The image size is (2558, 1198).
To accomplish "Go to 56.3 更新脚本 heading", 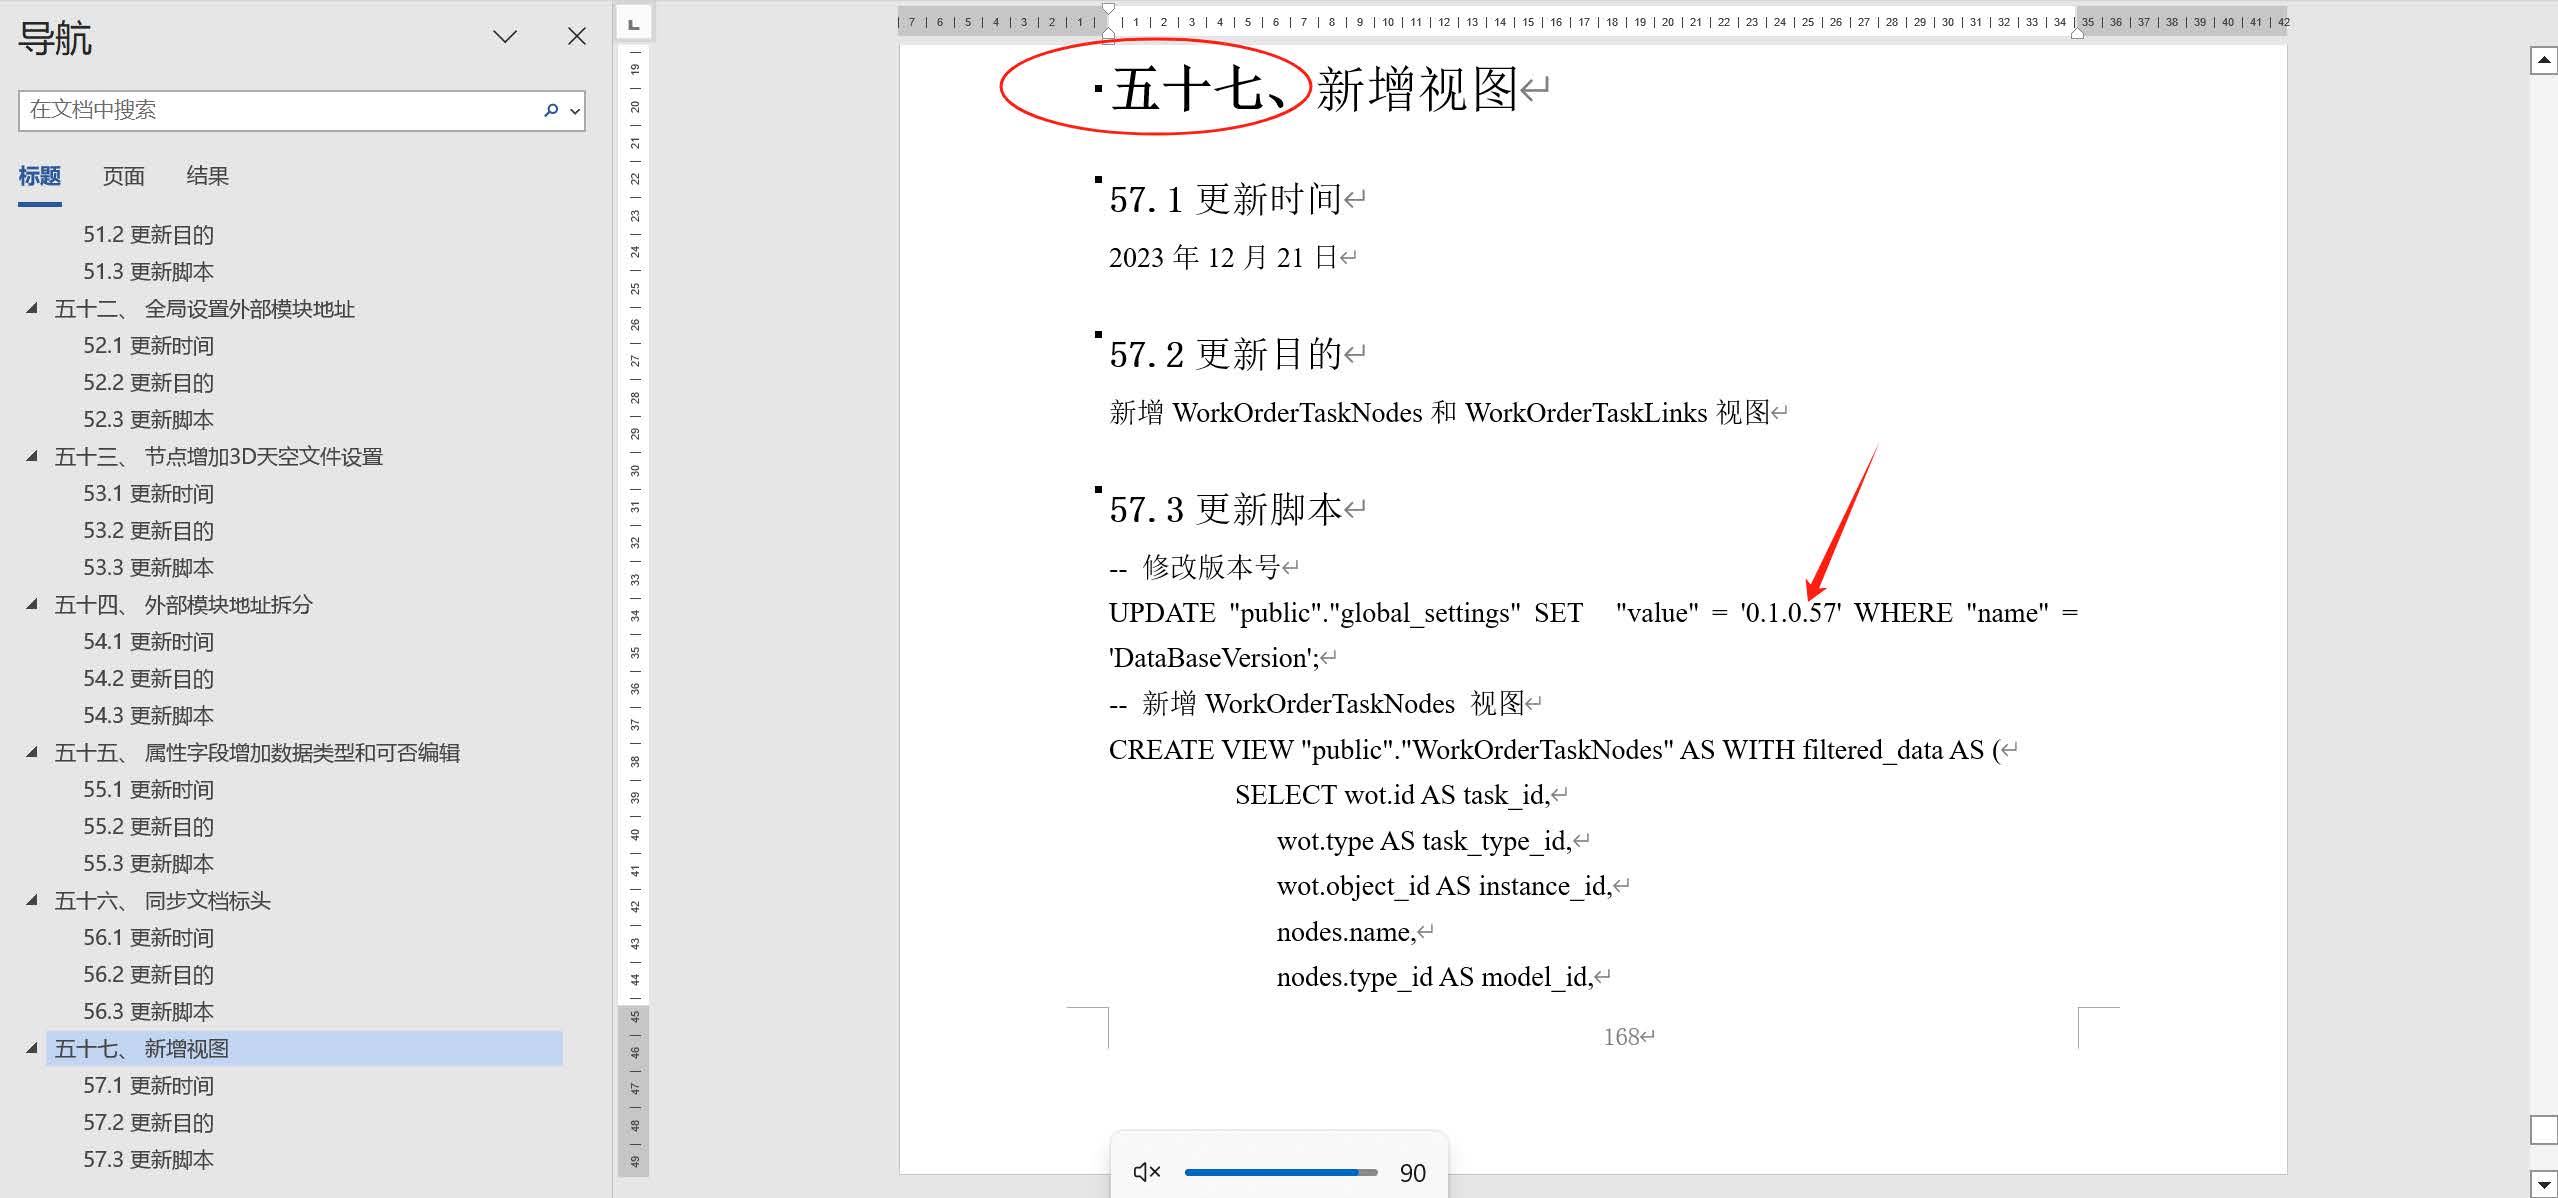I will tap(148, 1011).
